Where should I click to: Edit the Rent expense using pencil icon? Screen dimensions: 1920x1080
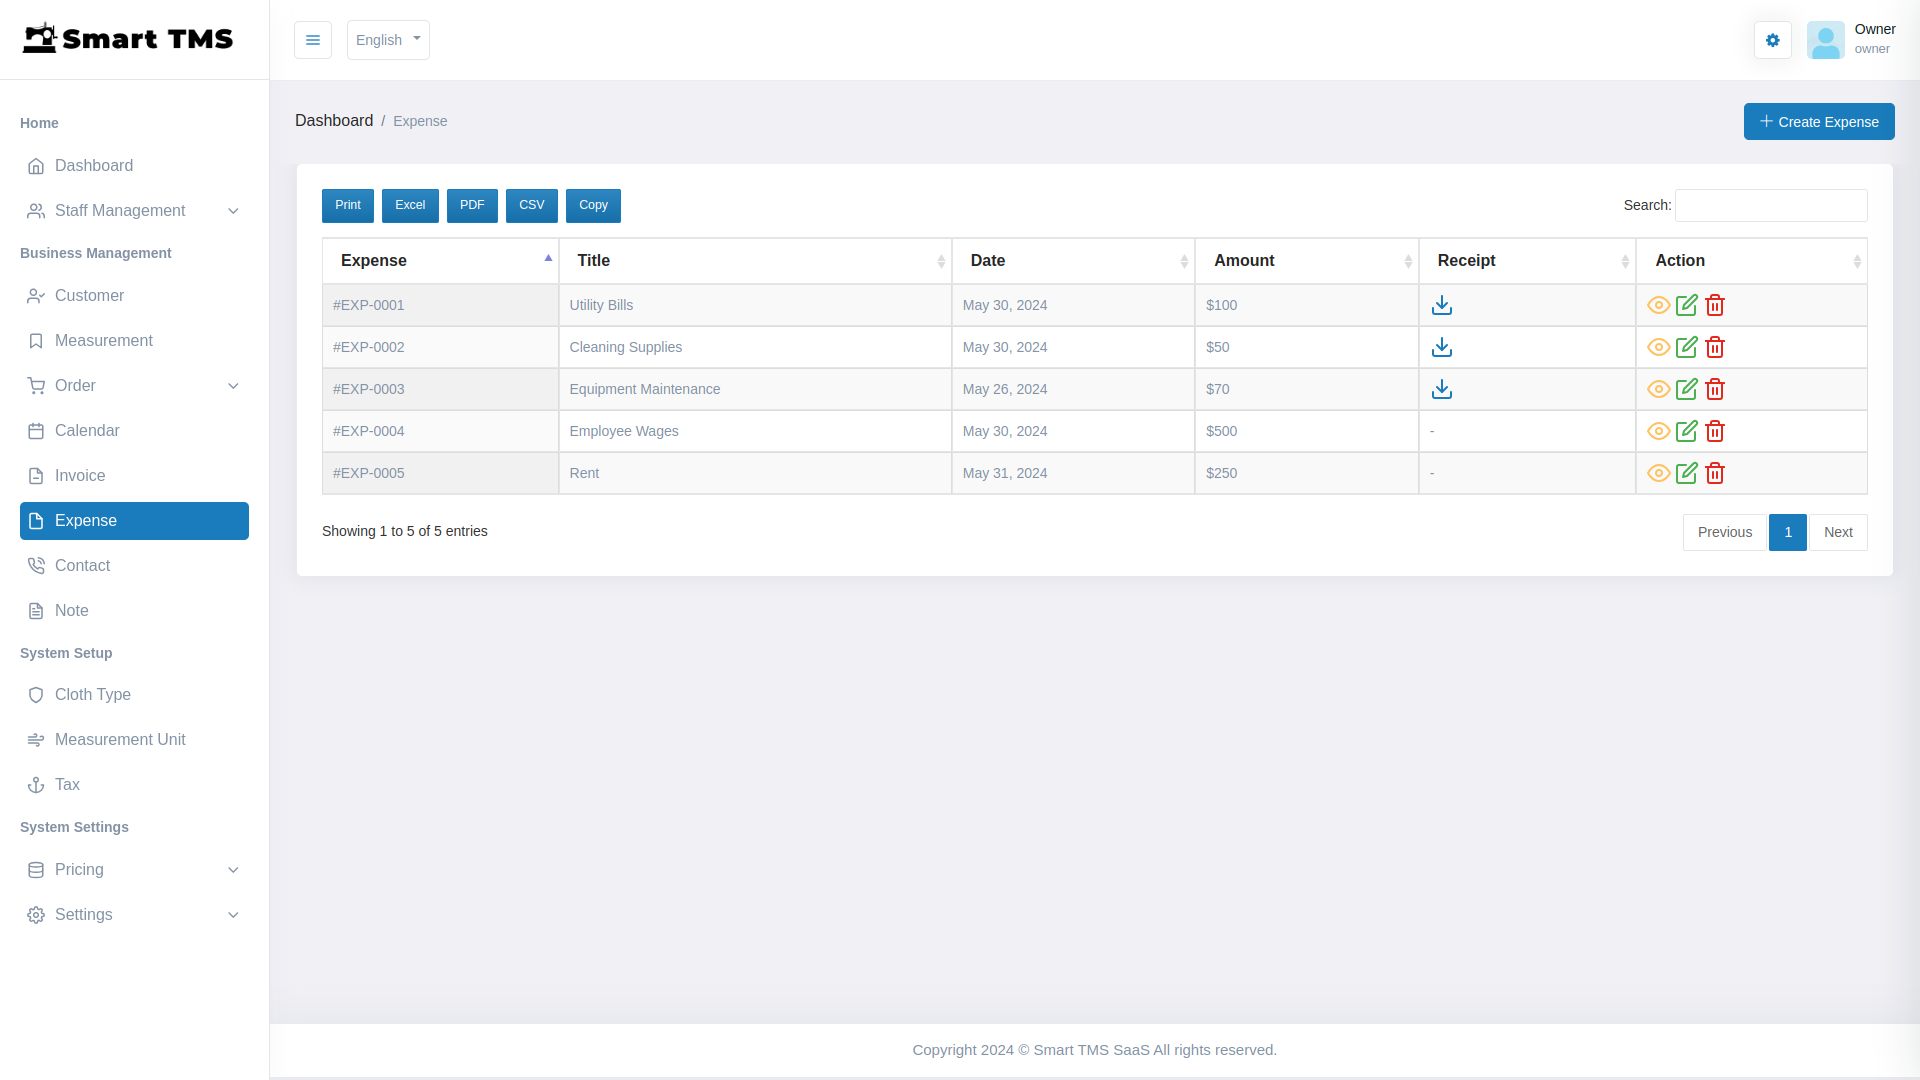click(1686, 473)
